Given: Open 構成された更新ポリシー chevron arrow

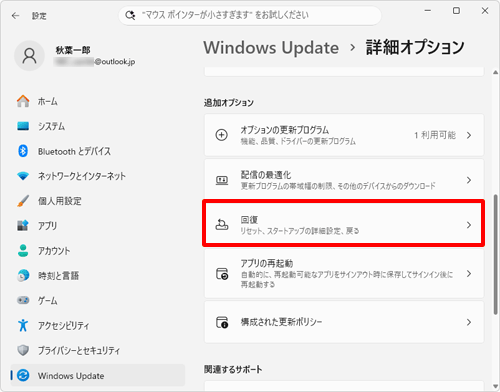Looking at the screenshot, I should [x=469, y=322].
